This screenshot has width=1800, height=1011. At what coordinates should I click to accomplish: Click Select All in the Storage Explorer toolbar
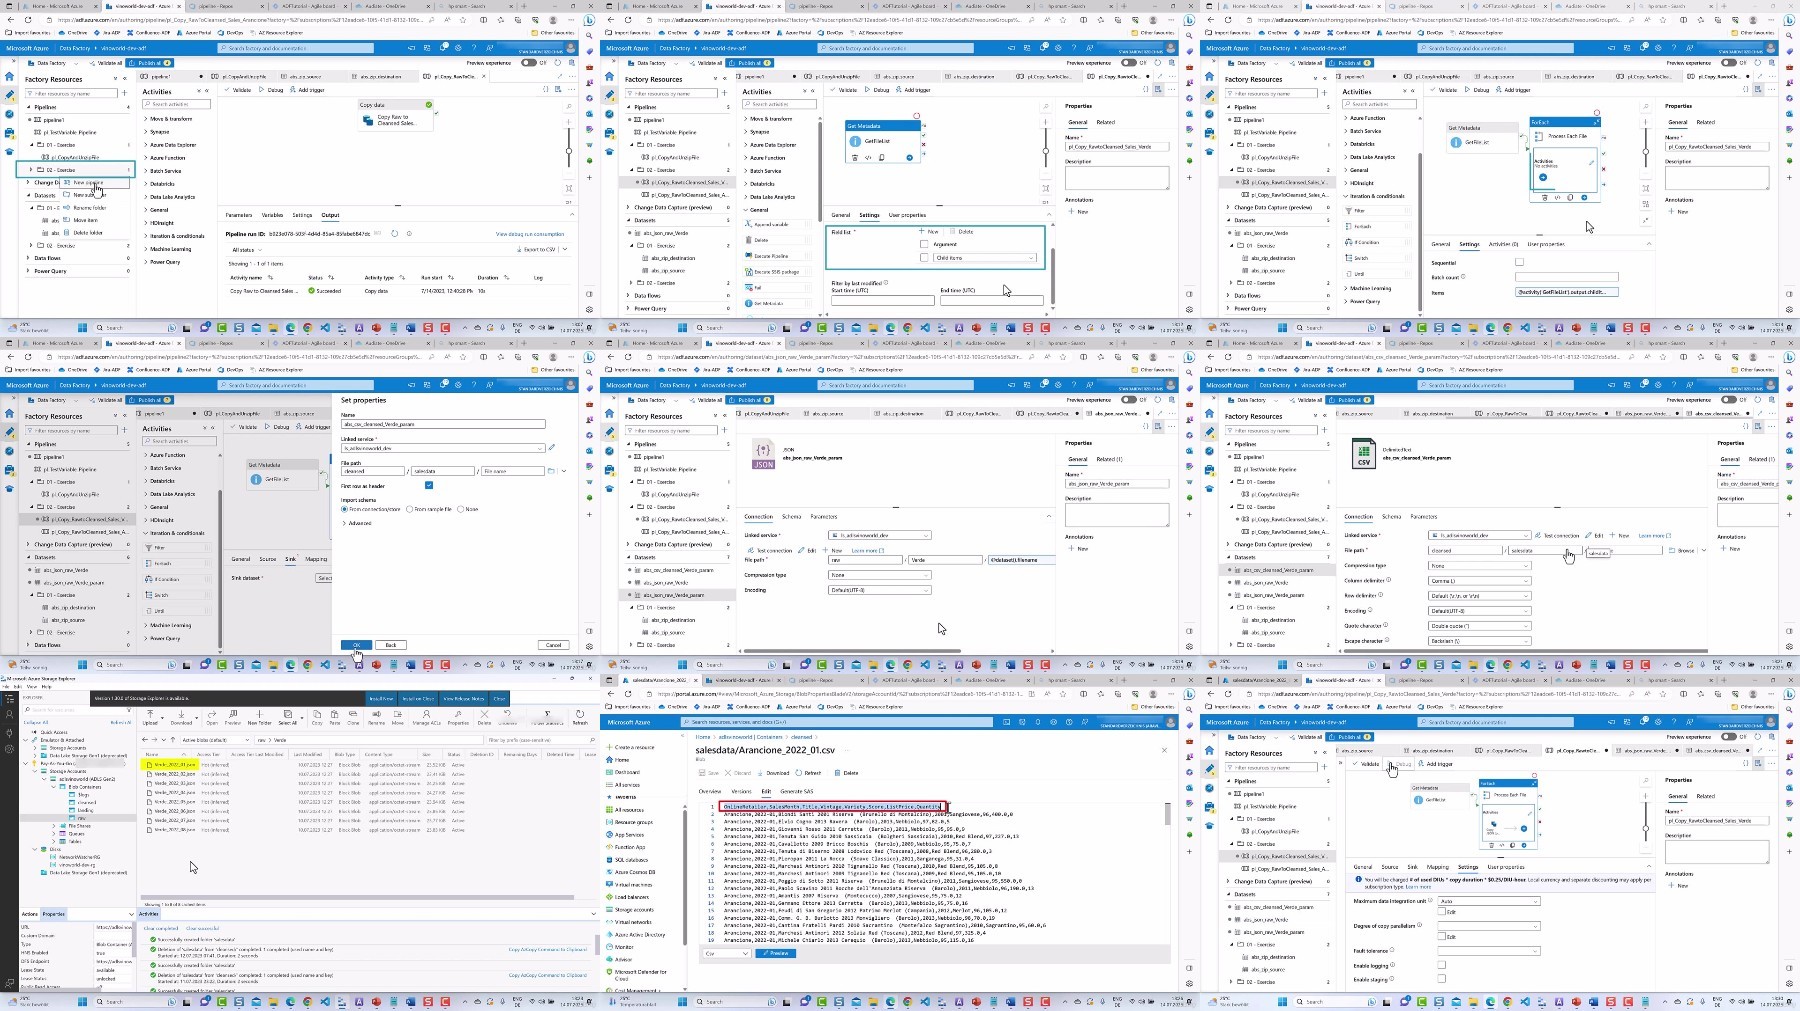pyautogui.click(x=288, y=717)
